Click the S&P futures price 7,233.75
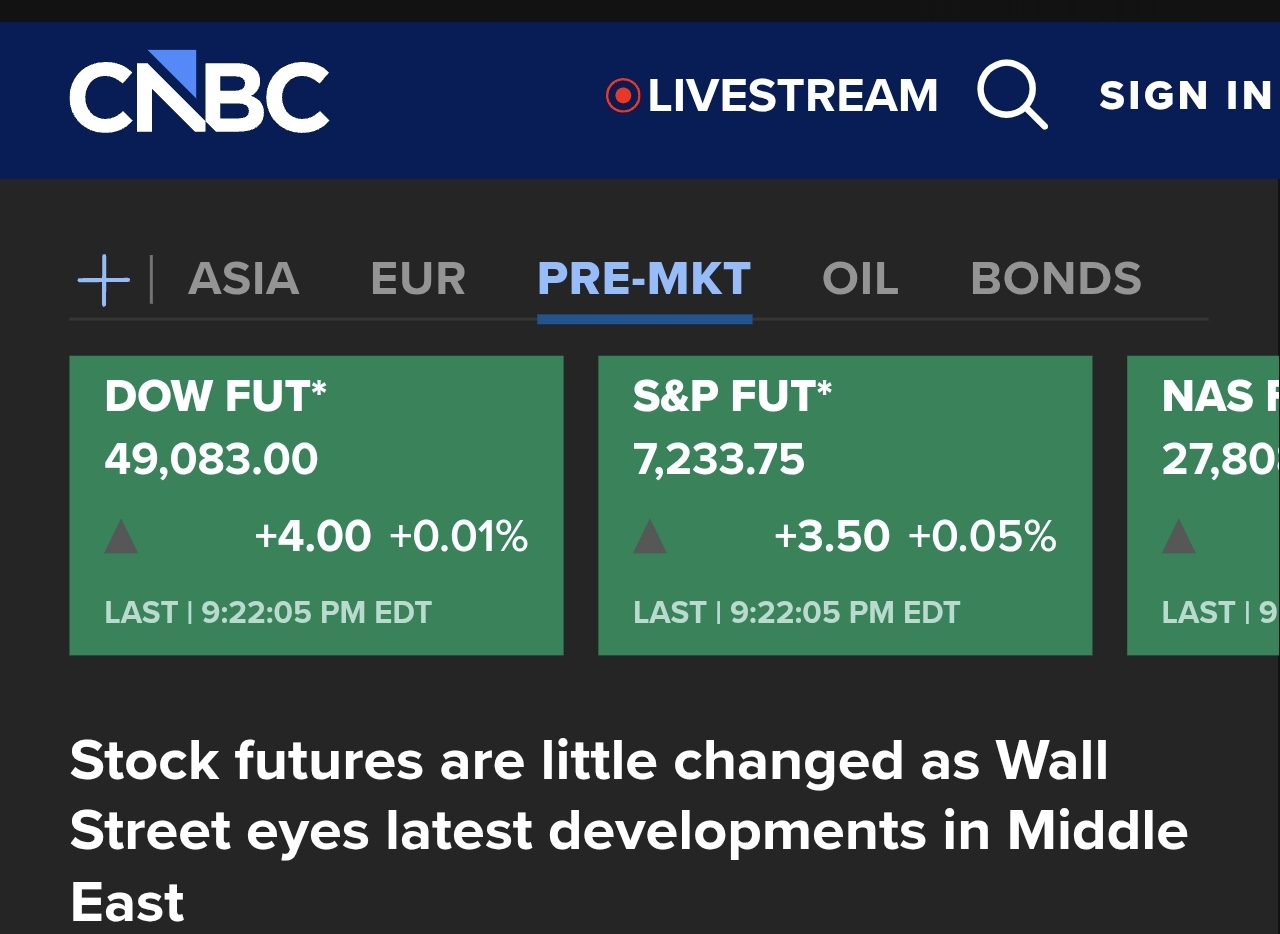 pos(719,460)
